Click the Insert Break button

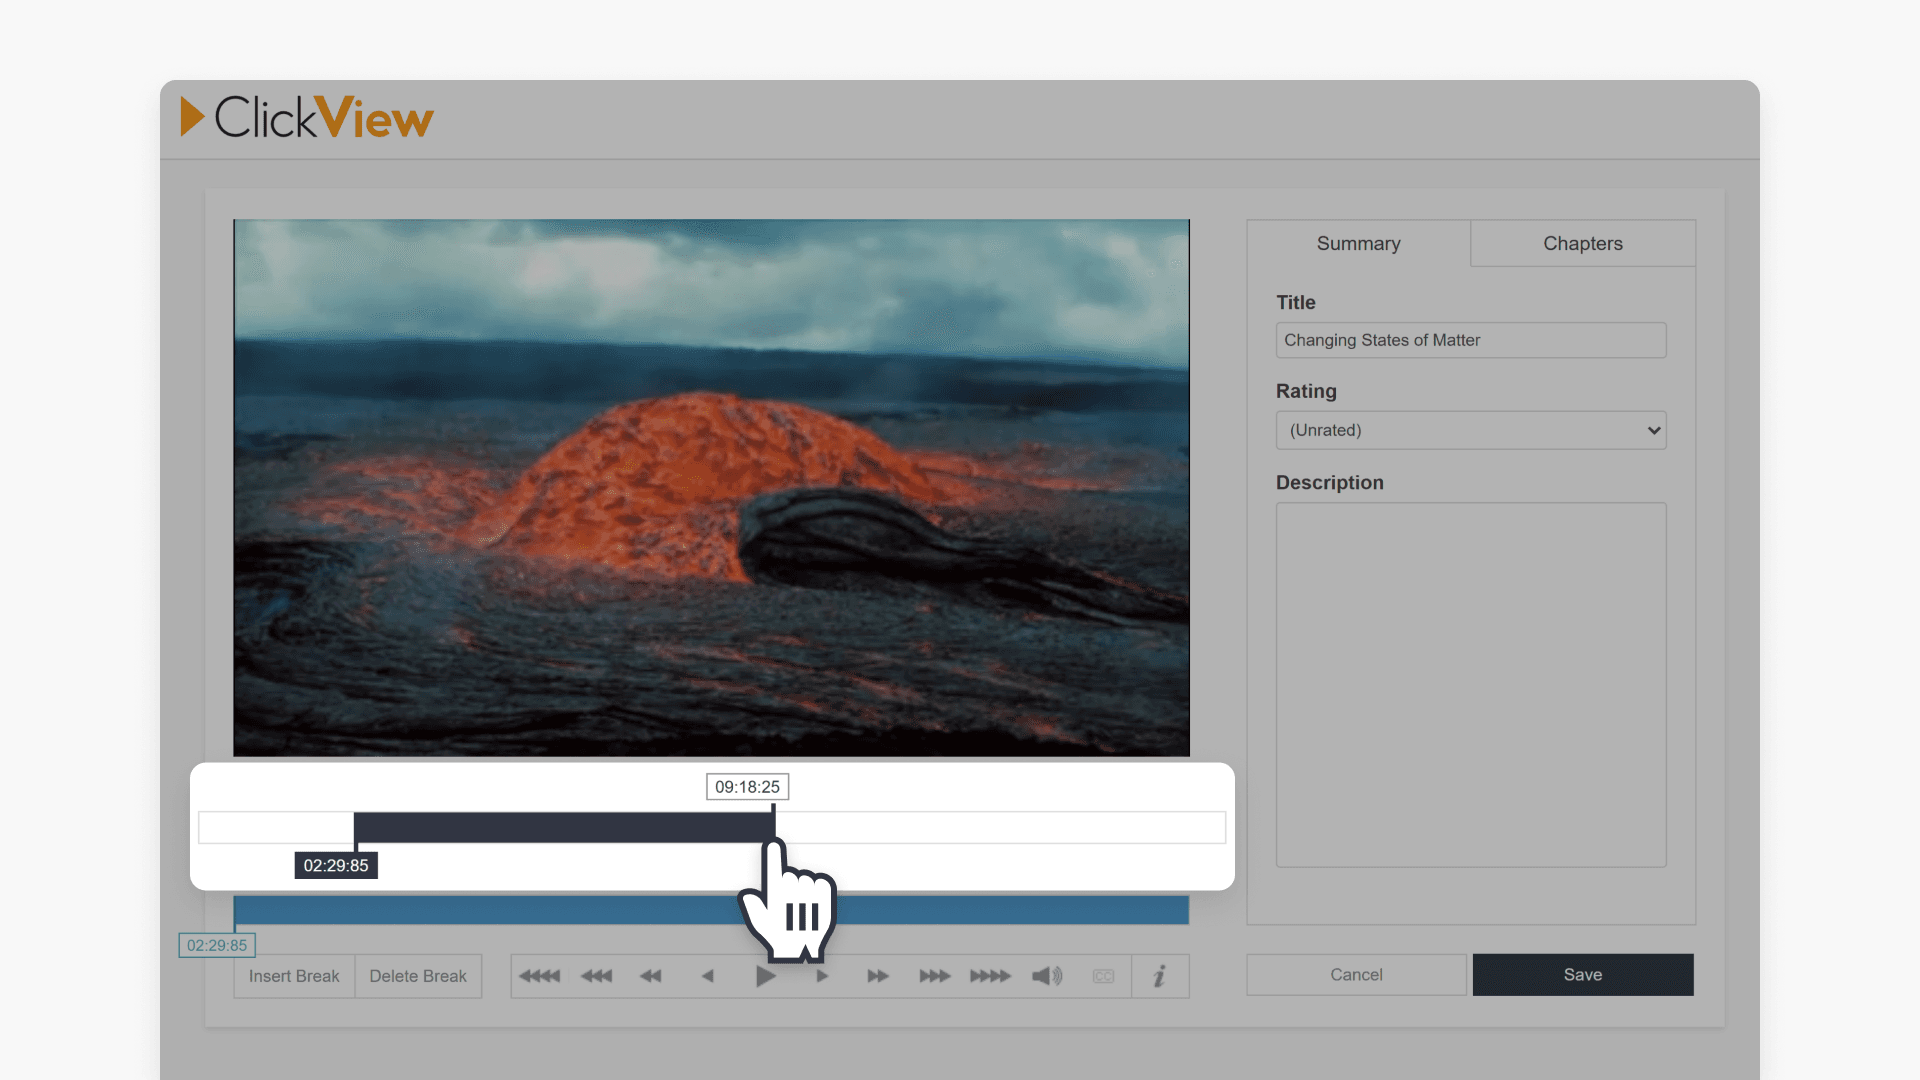[293, 975]
